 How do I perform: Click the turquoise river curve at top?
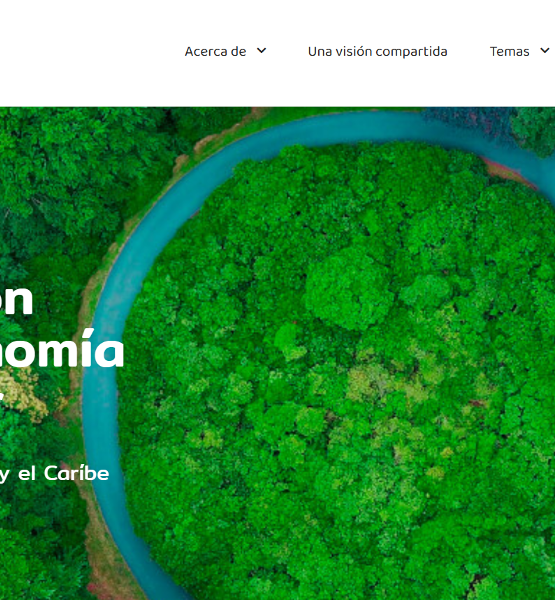[344, 128]
